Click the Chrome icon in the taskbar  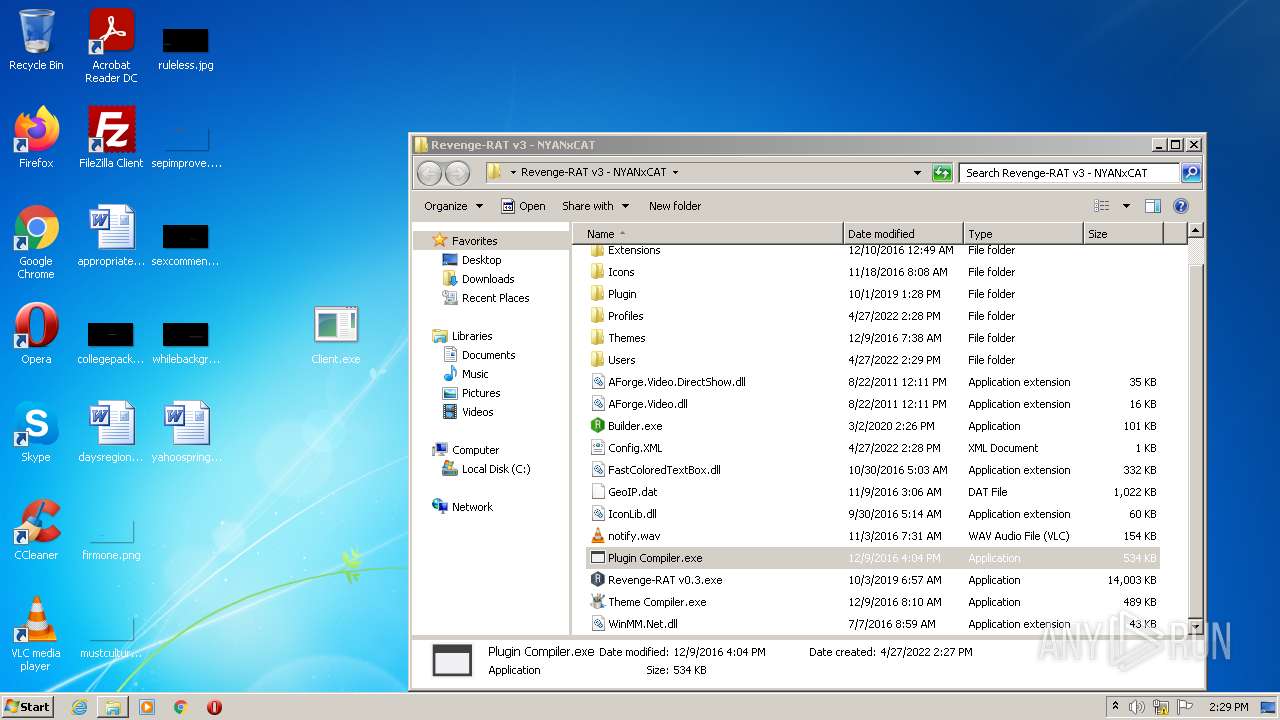click(181, 707)
